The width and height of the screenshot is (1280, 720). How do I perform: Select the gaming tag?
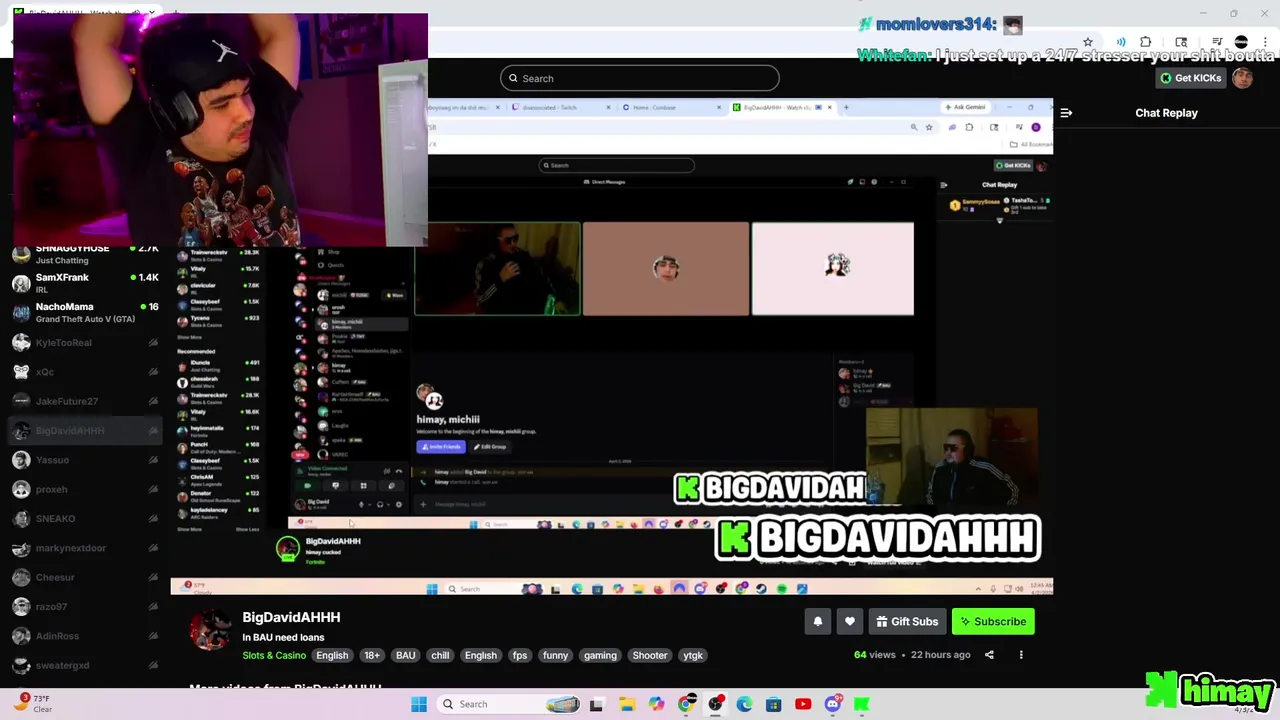[600, 656]
